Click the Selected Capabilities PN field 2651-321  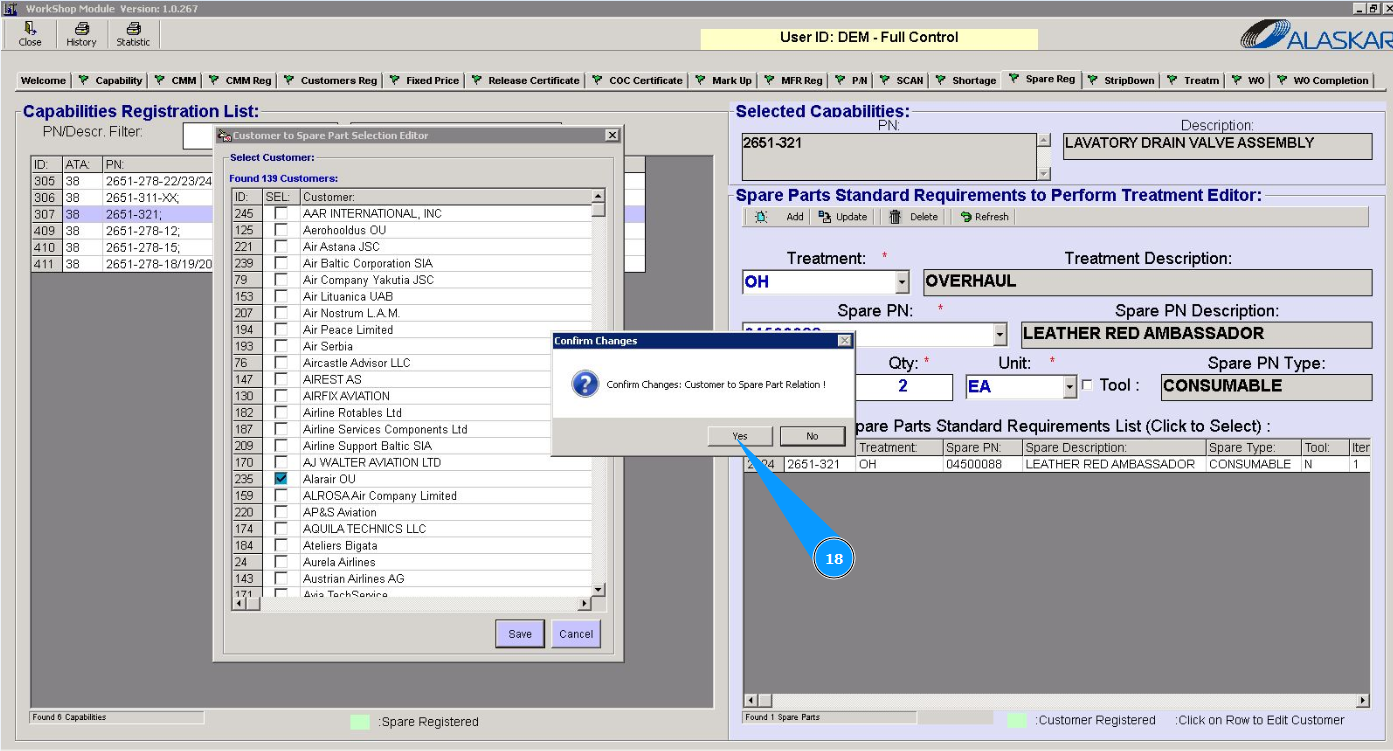888,158
